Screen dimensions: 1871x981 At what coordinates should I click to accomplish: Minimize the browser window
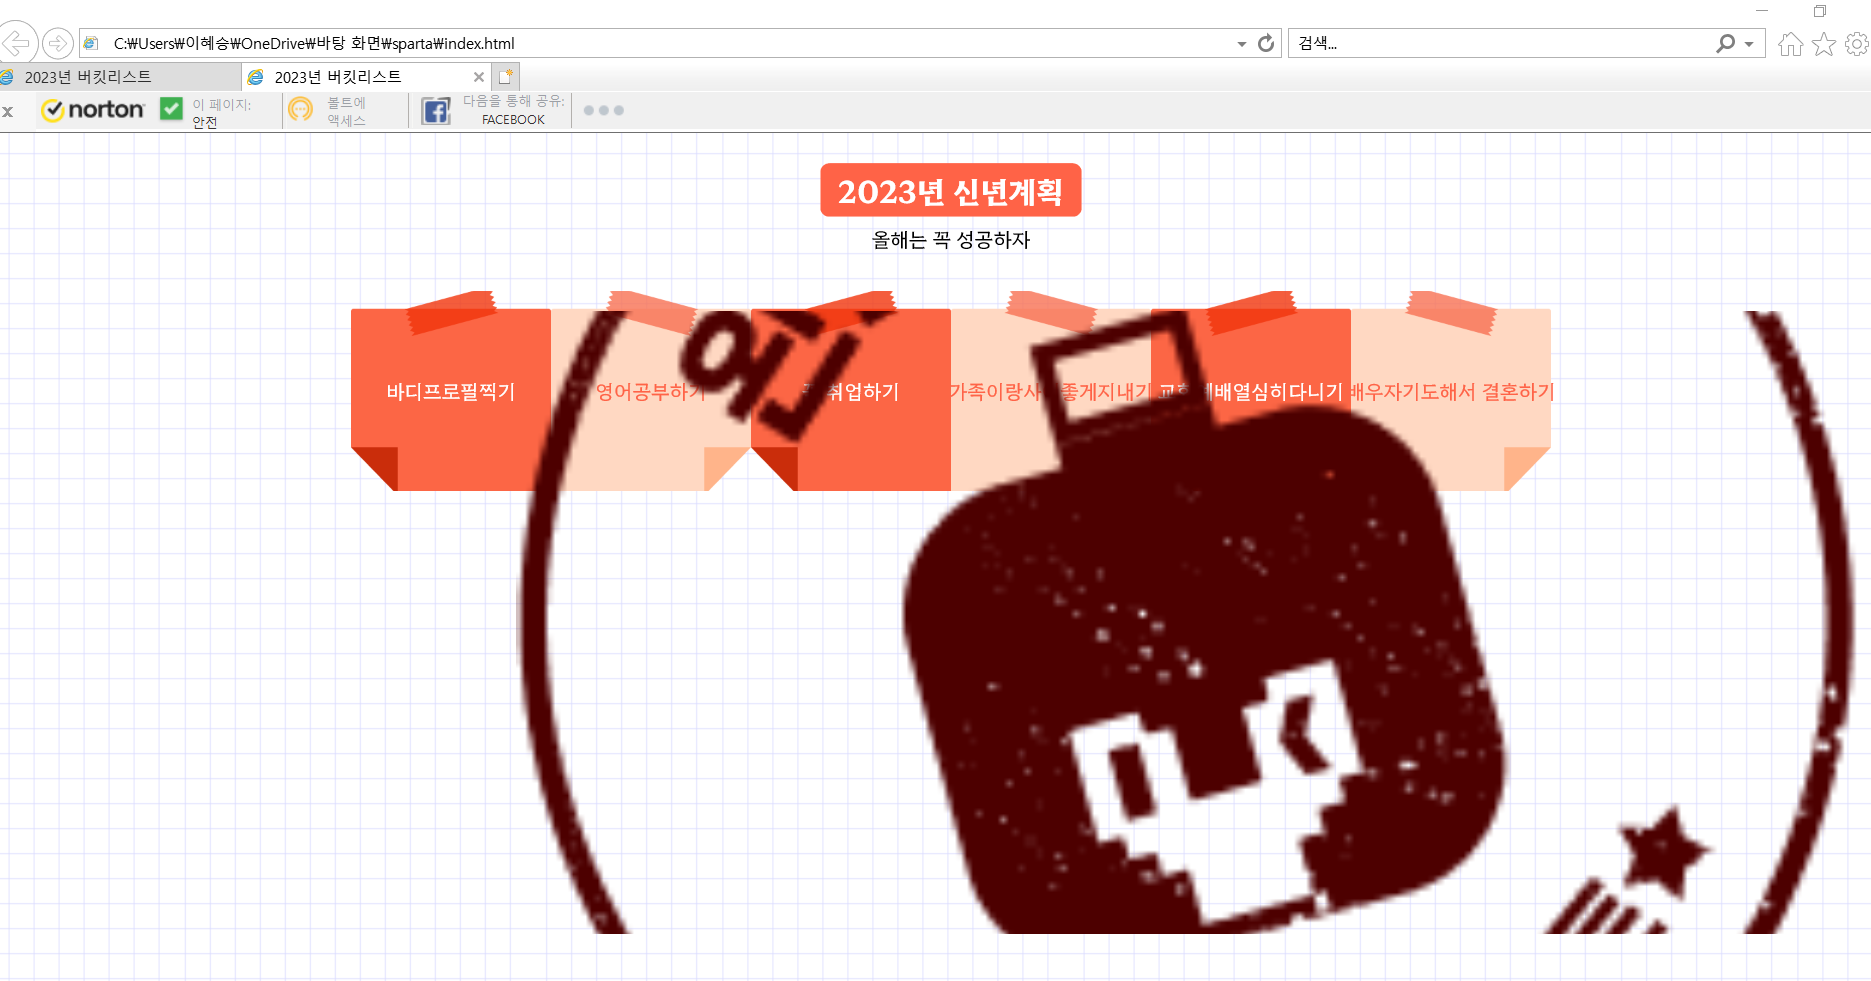tap(1762, 11)
